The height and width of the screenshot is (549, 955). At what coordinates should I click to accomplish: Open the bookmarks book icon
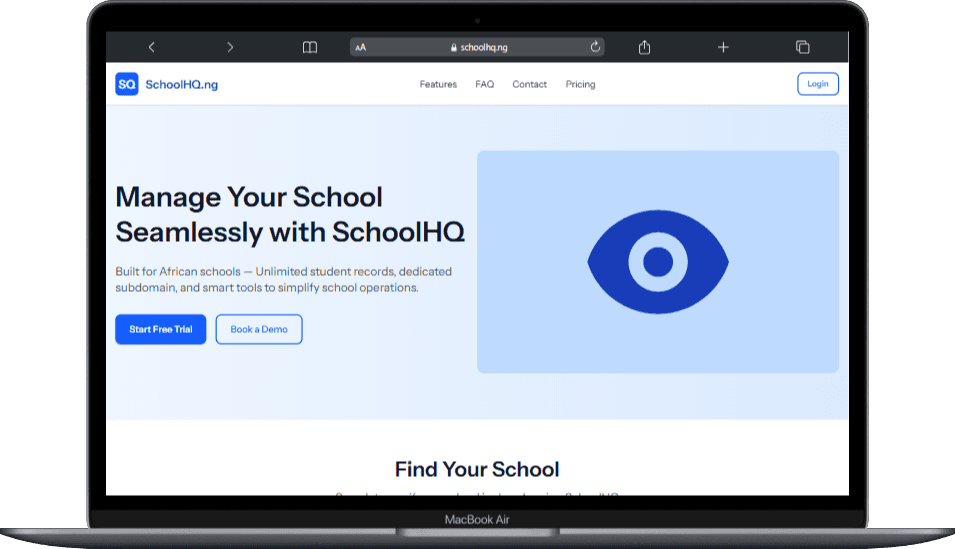pos(310,47)
